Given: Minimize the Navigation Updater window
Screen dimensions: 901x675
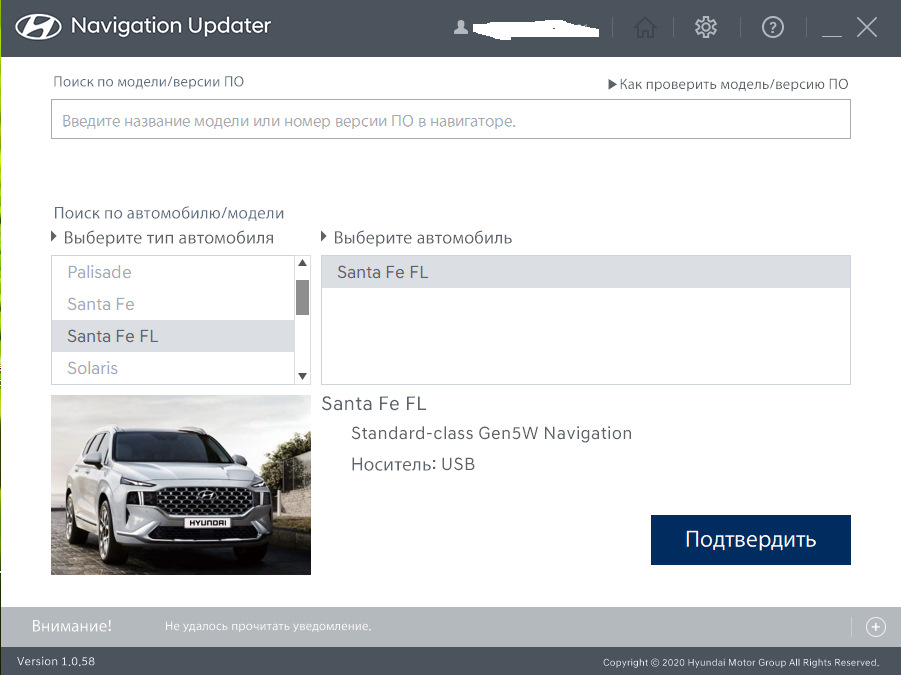Looking at the screenshot, I should tap(832, 34).
